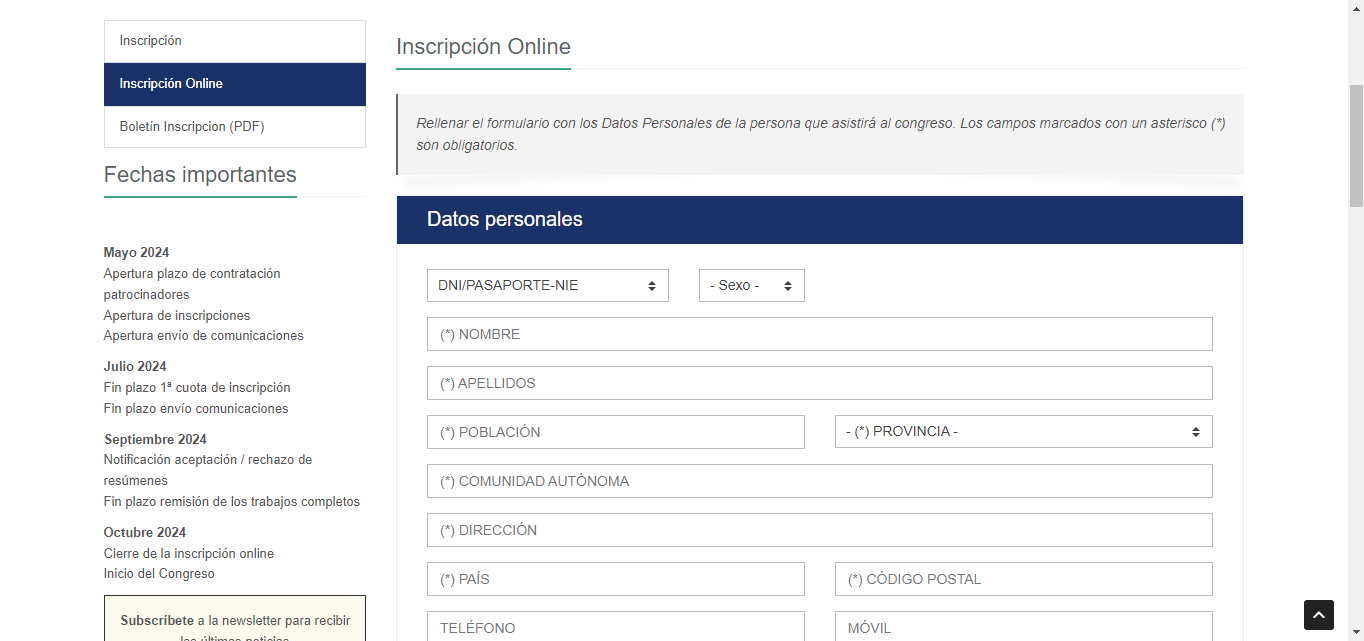Focus the APELLIDOS text field
1364x641 pixels.
819,383
